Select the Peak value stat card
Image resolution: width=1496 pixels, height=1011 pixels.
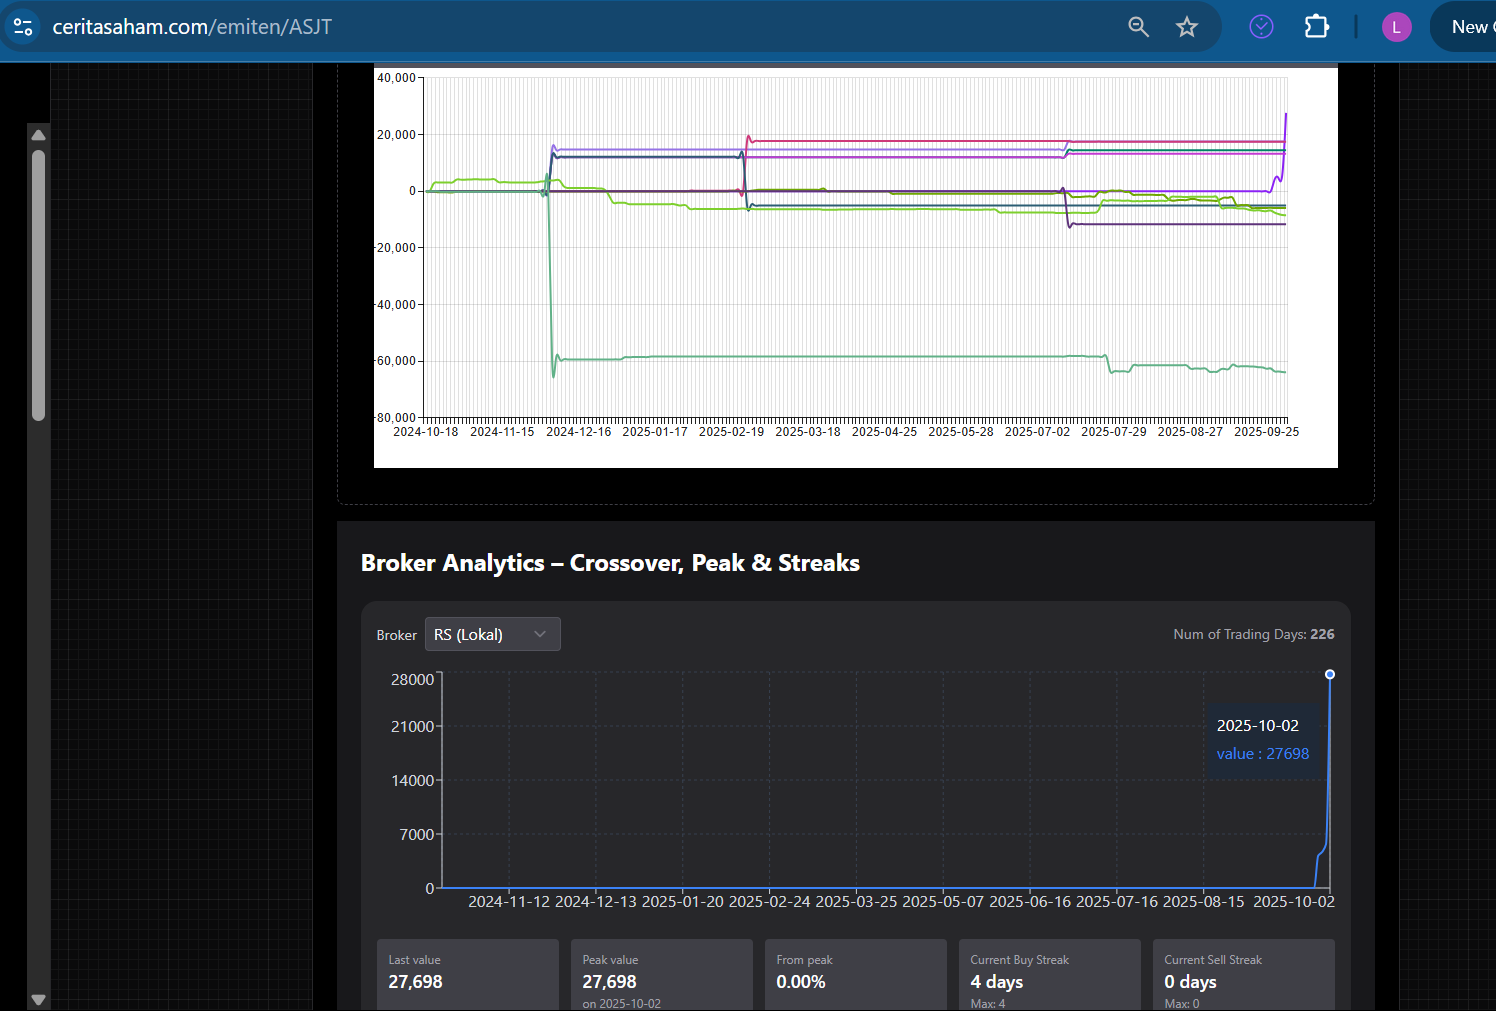[x=661, y=974]
